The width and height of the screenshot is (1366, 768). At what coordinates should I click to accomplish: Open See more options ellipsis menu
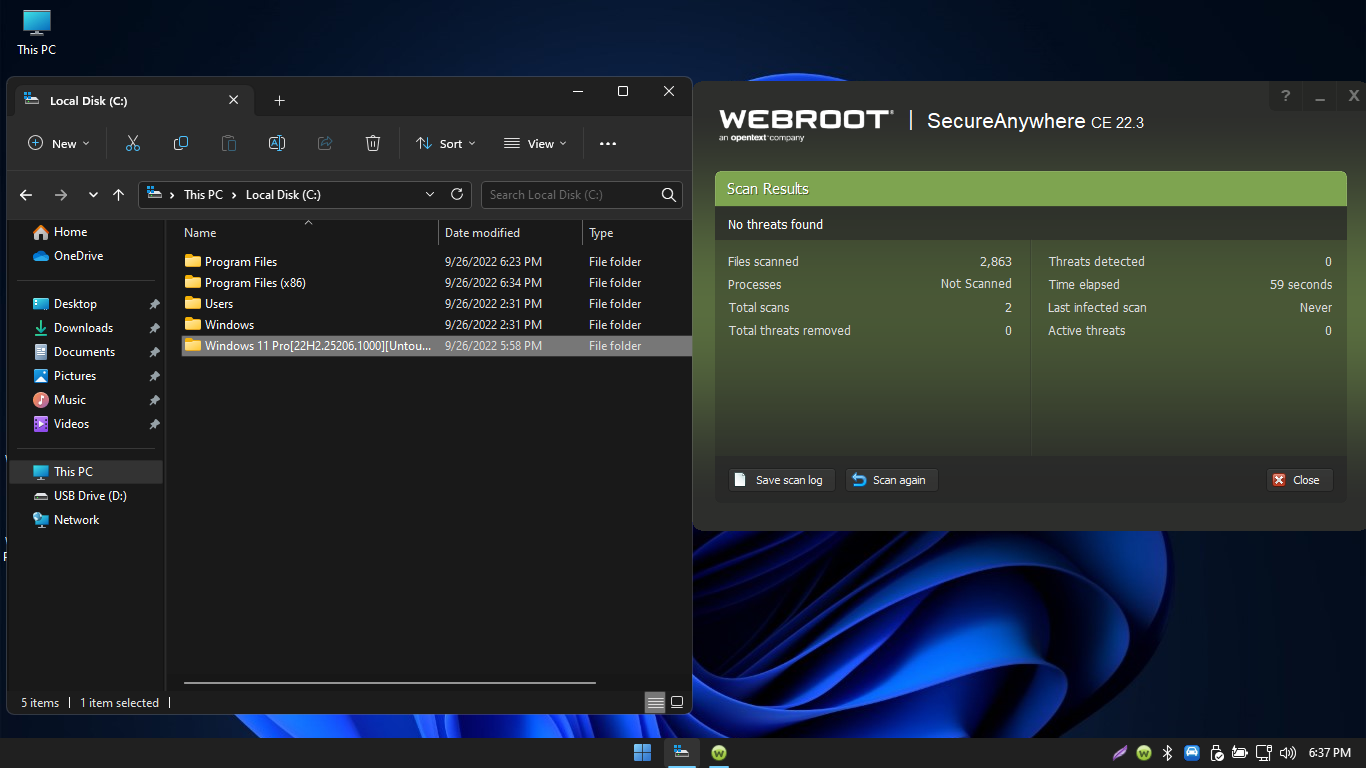click(608, 144)
